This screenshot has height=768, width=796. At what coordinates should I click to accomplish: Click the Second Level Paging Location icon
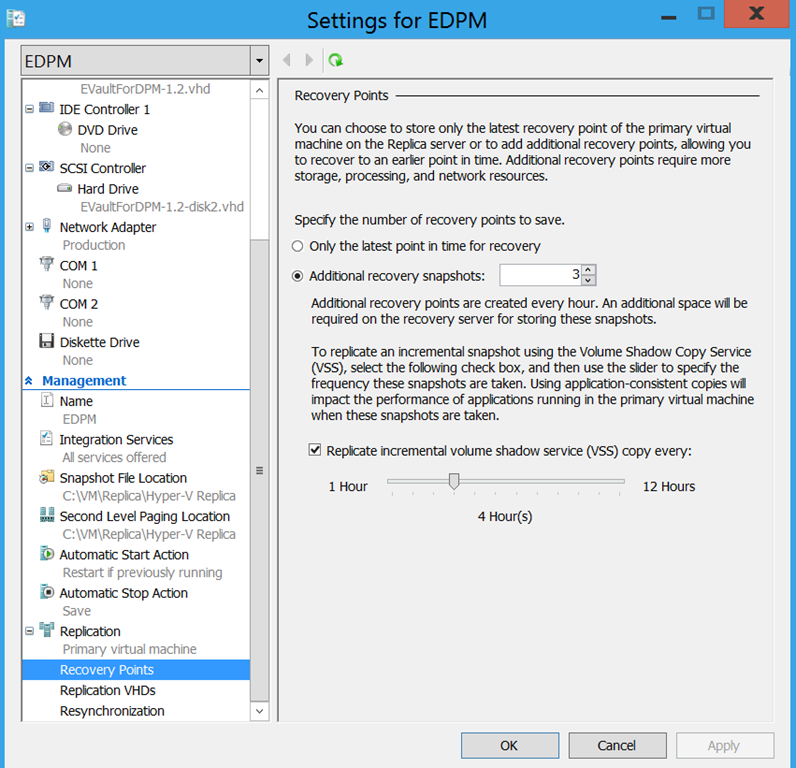click(47, 515)
